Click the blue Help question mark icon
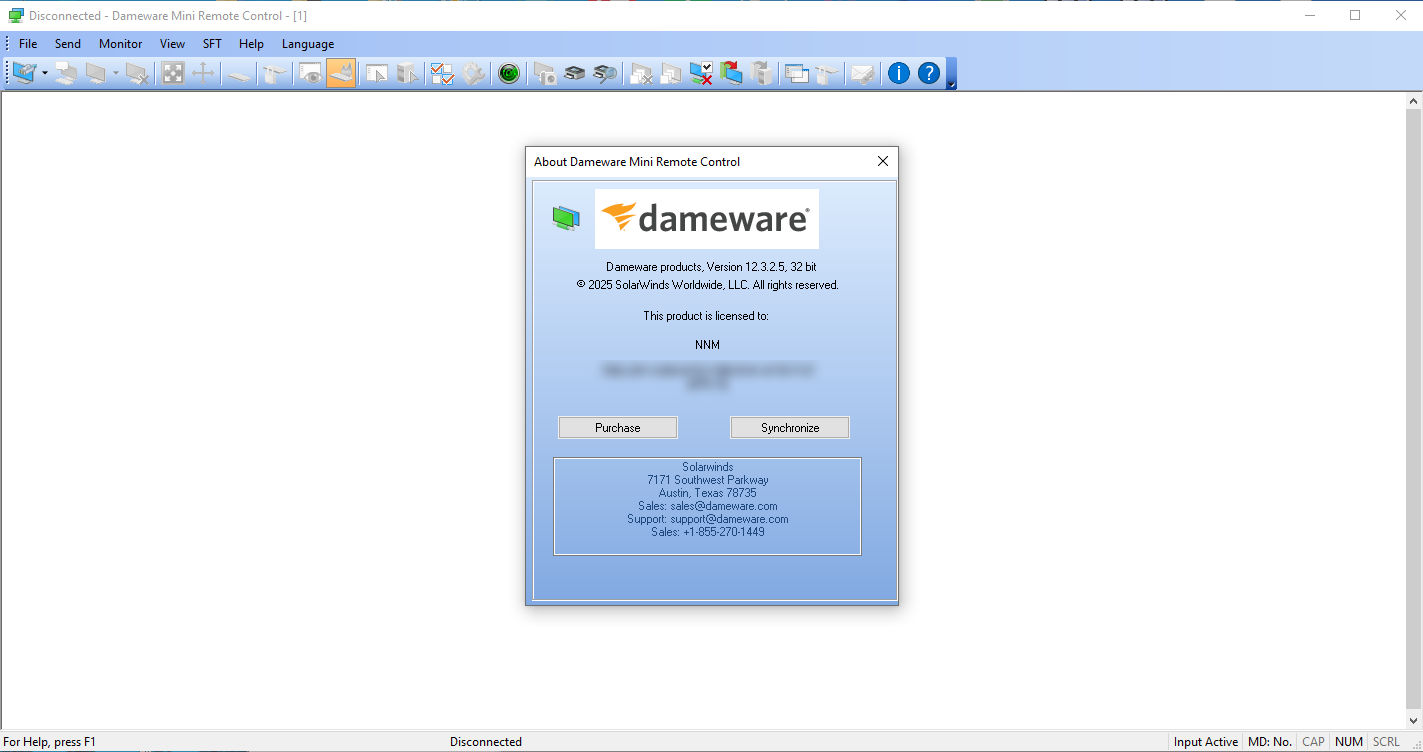Screen dimensions: 1423x752 pos(929,73)
